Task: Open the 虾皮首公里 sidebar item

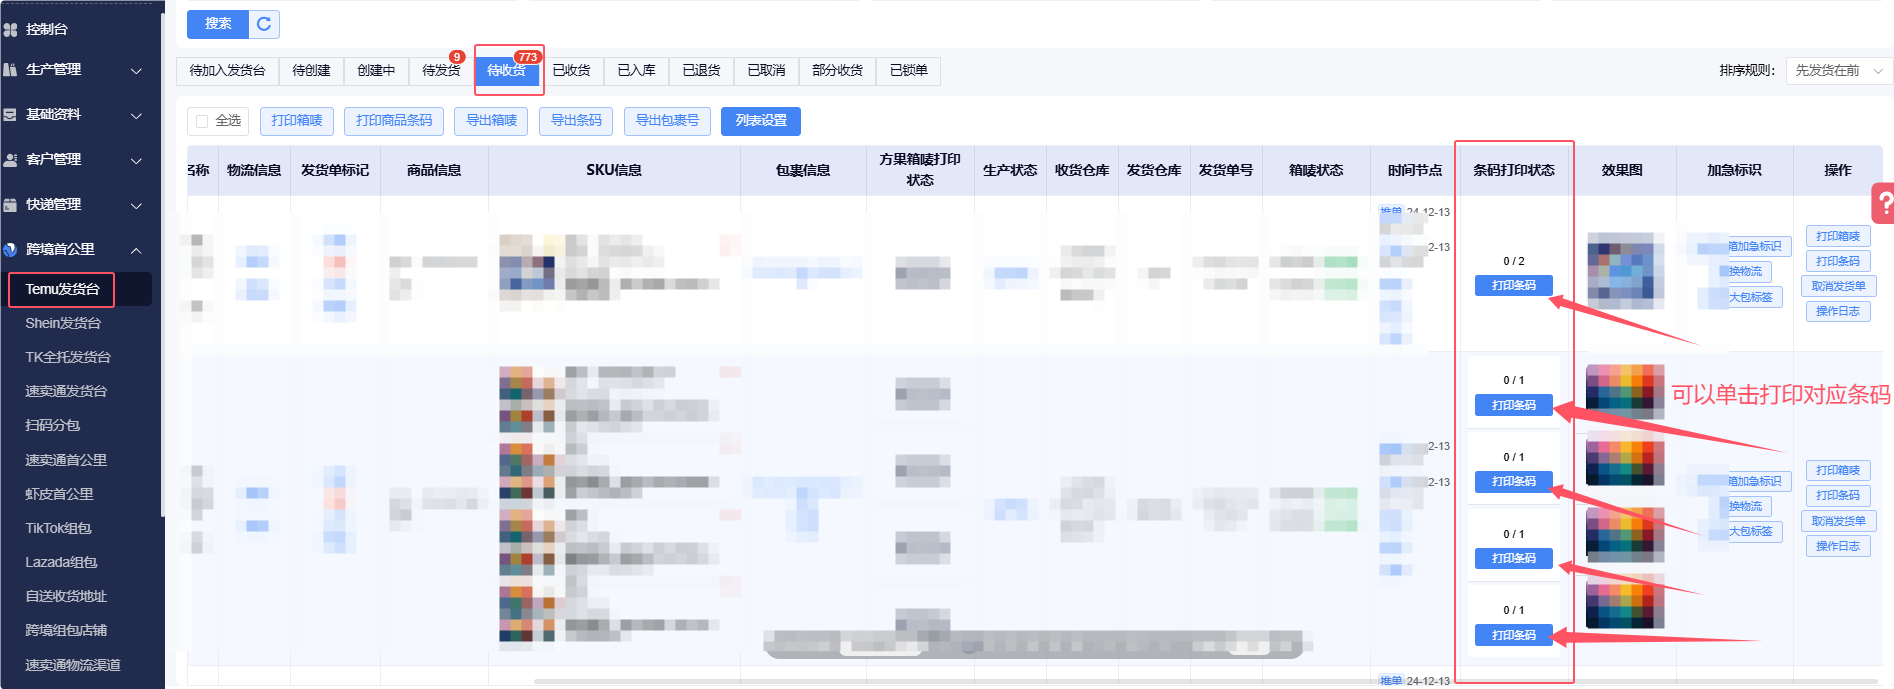Action: 59,495
